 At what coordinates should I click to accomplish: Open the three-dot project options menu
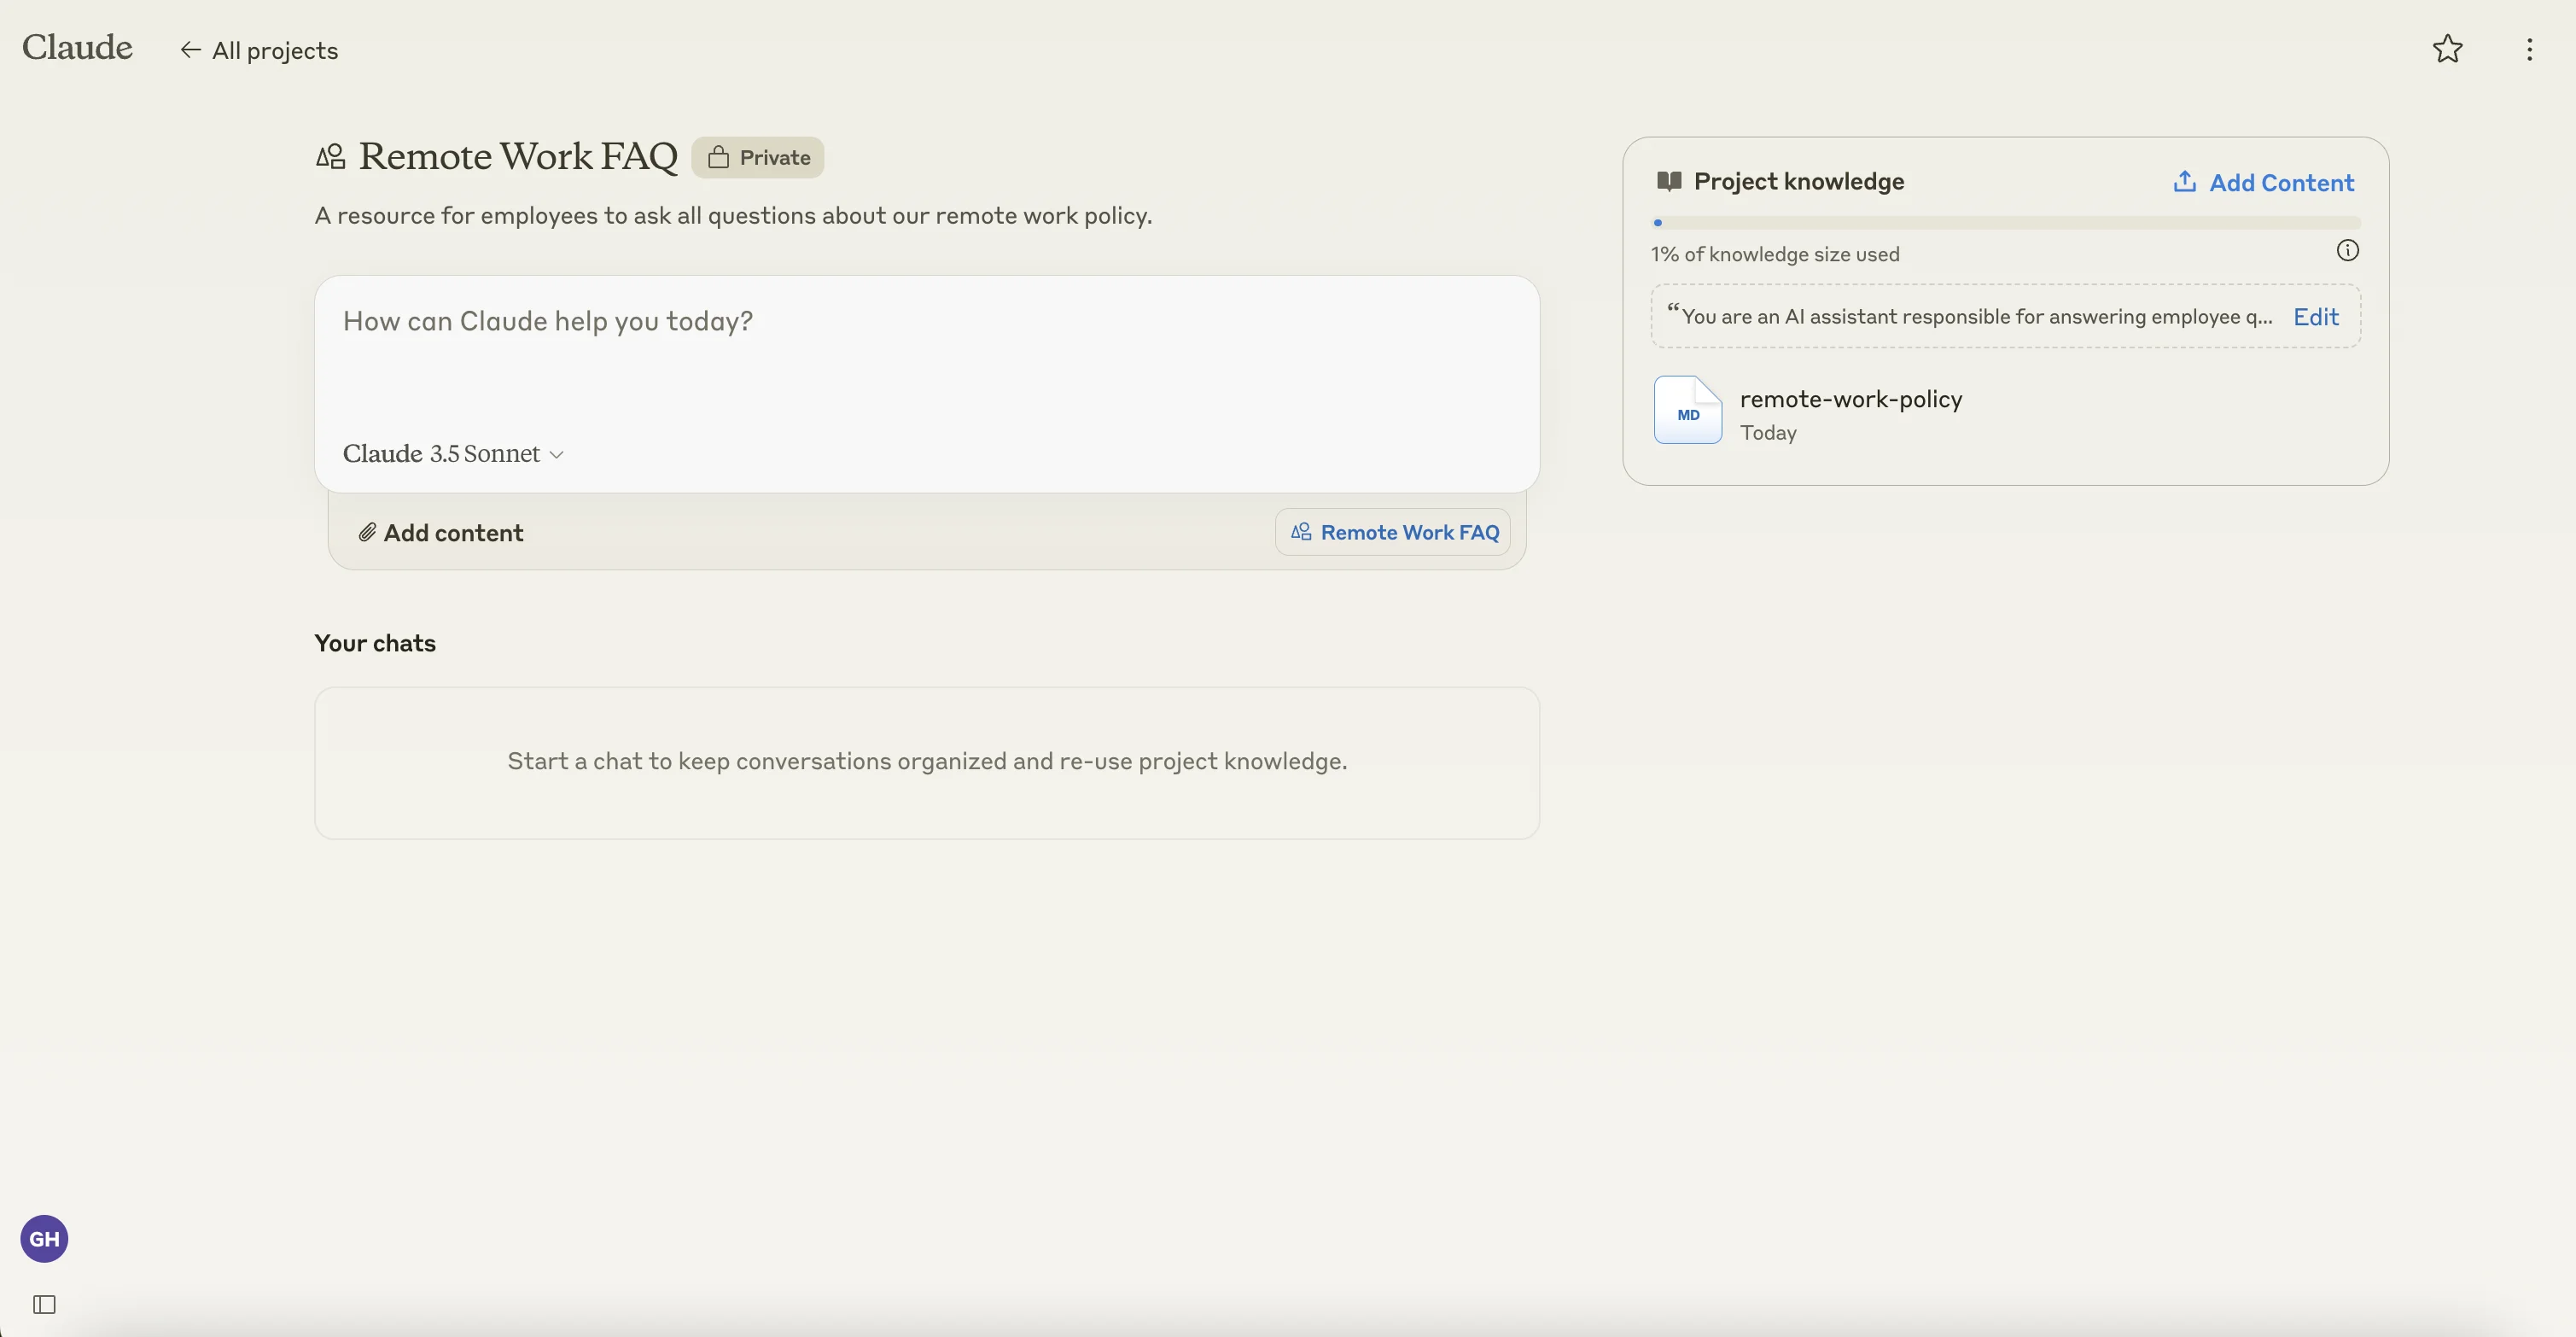(x=2529, y=50)
